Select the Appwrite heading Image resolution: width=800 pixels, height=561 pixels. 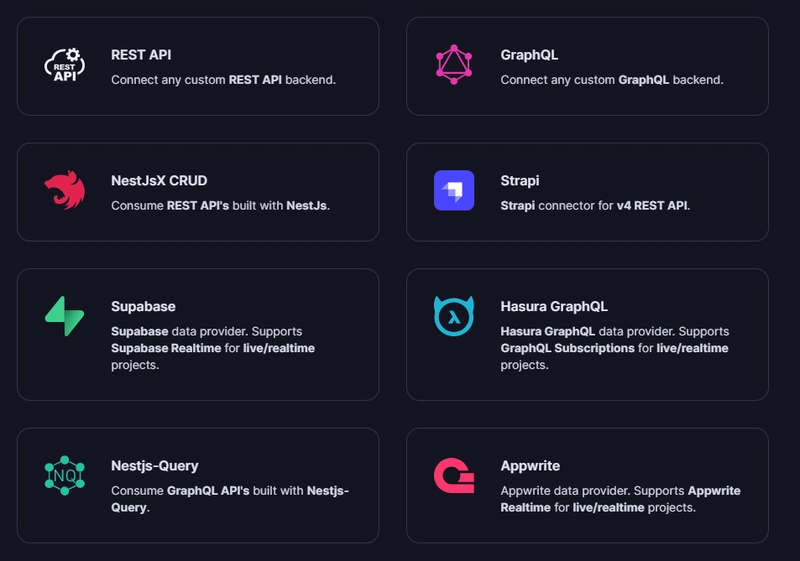pyautogui.click(x=530, y=466)
